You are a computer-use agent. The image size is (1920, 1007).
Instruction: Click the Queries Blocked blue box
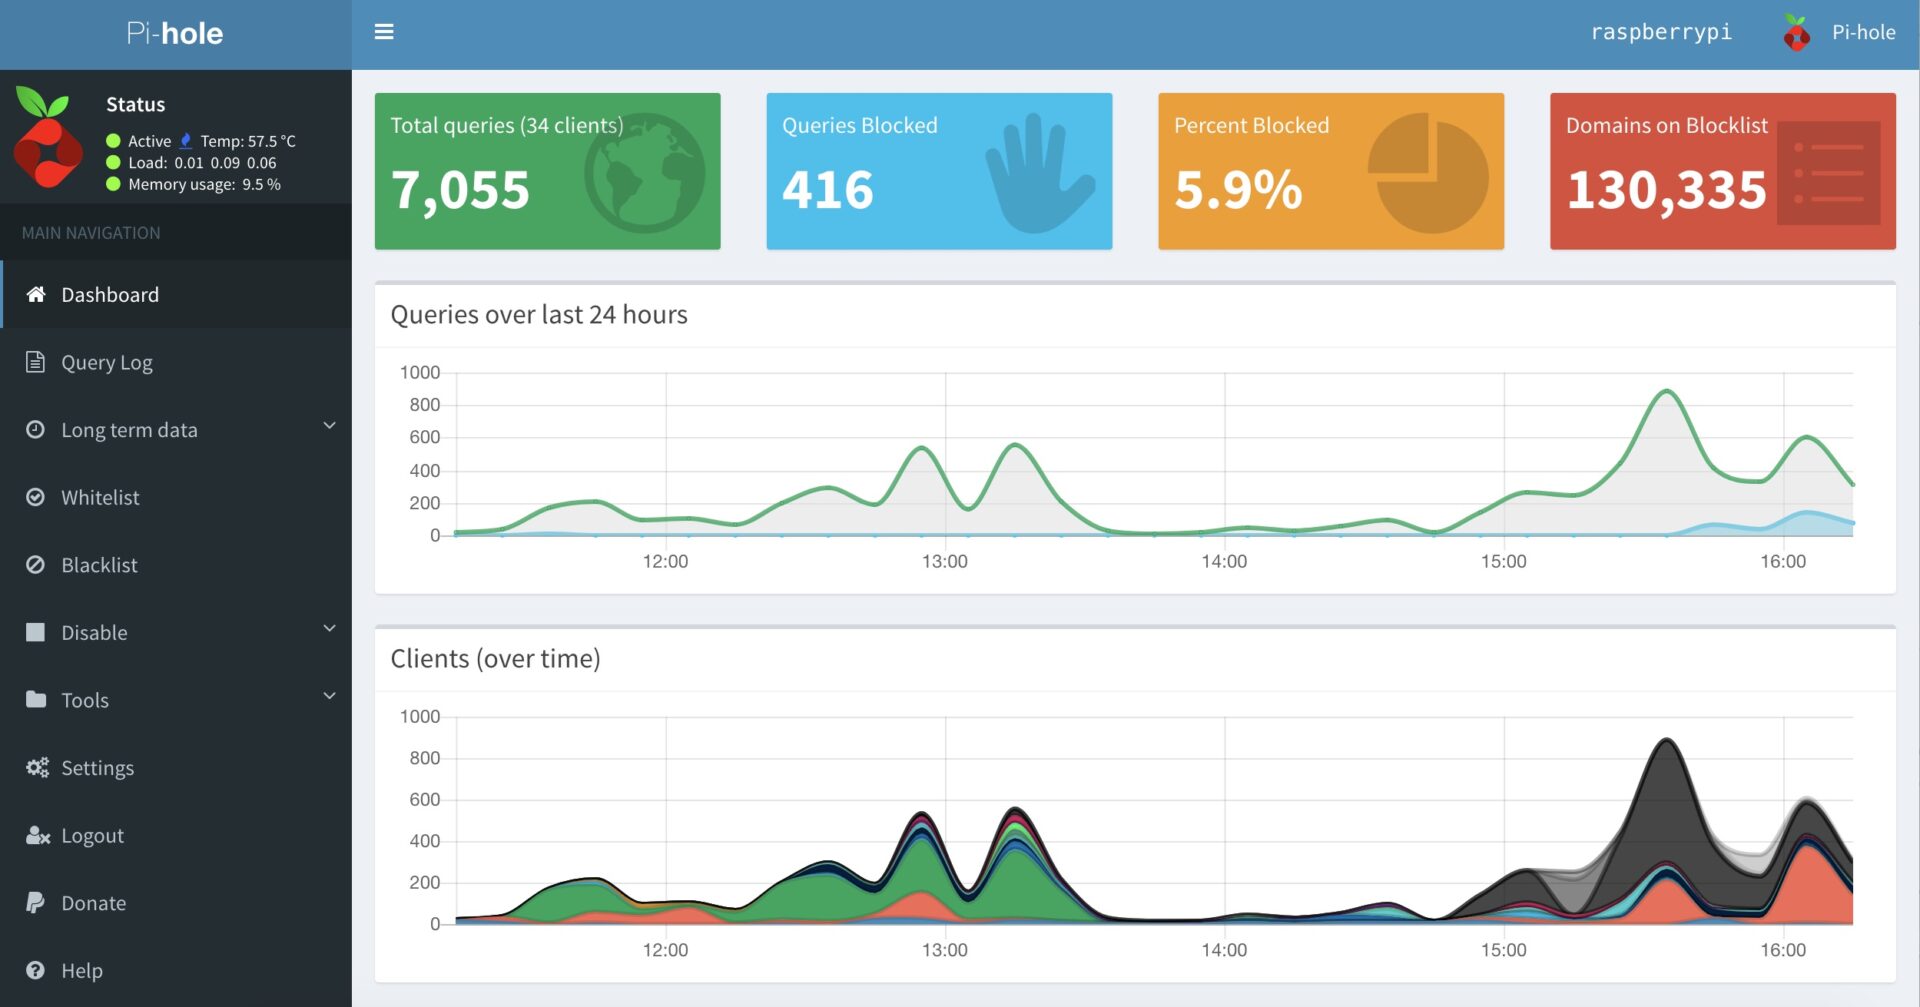[x=939, y=171]
